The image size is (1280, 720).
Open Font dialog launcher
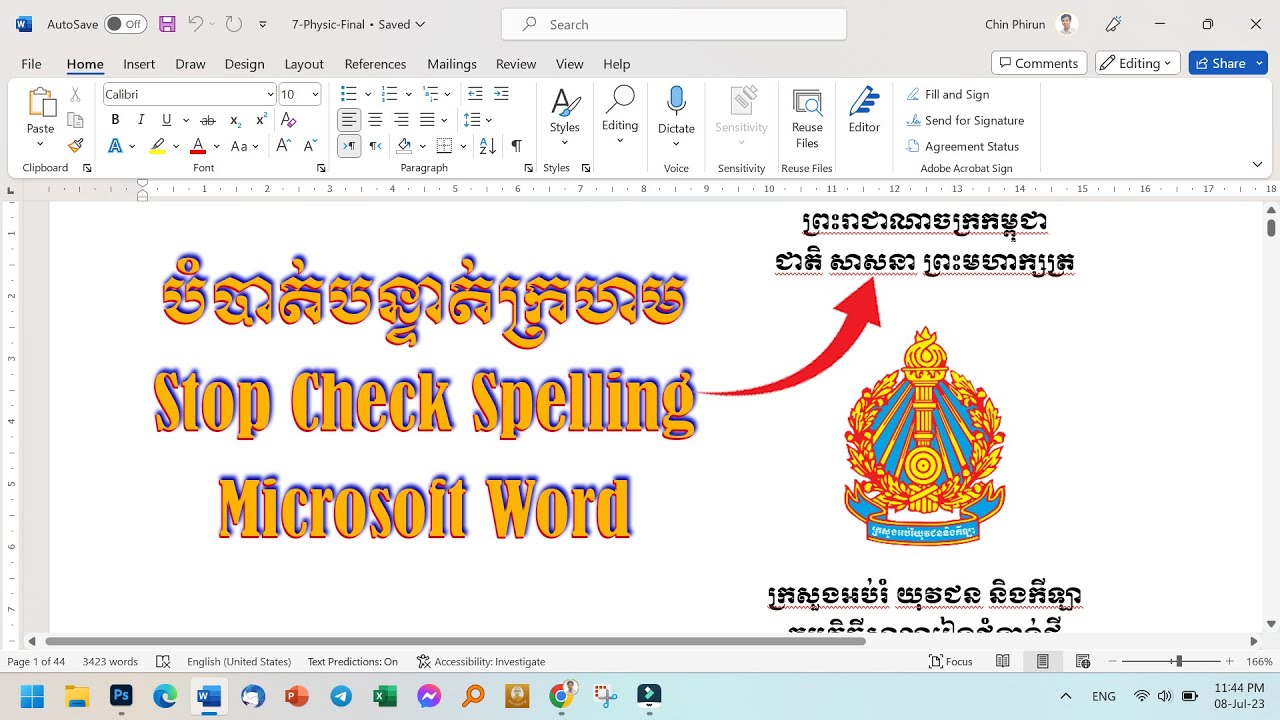[x=321, y=168]
